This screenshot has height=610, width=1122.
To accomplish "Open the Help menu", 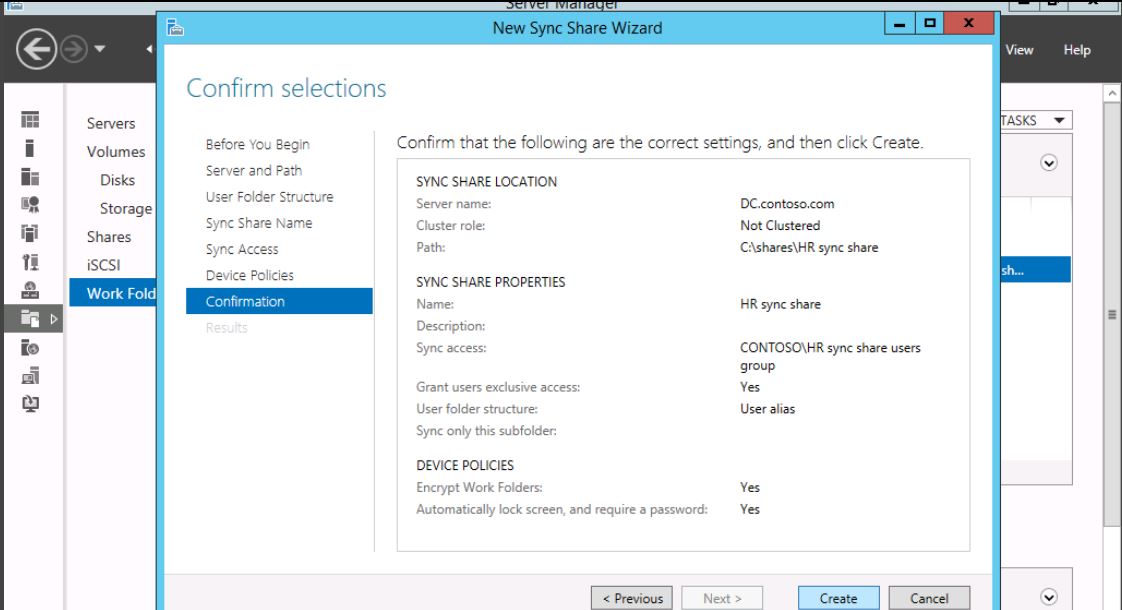I will coord(1077,49).
